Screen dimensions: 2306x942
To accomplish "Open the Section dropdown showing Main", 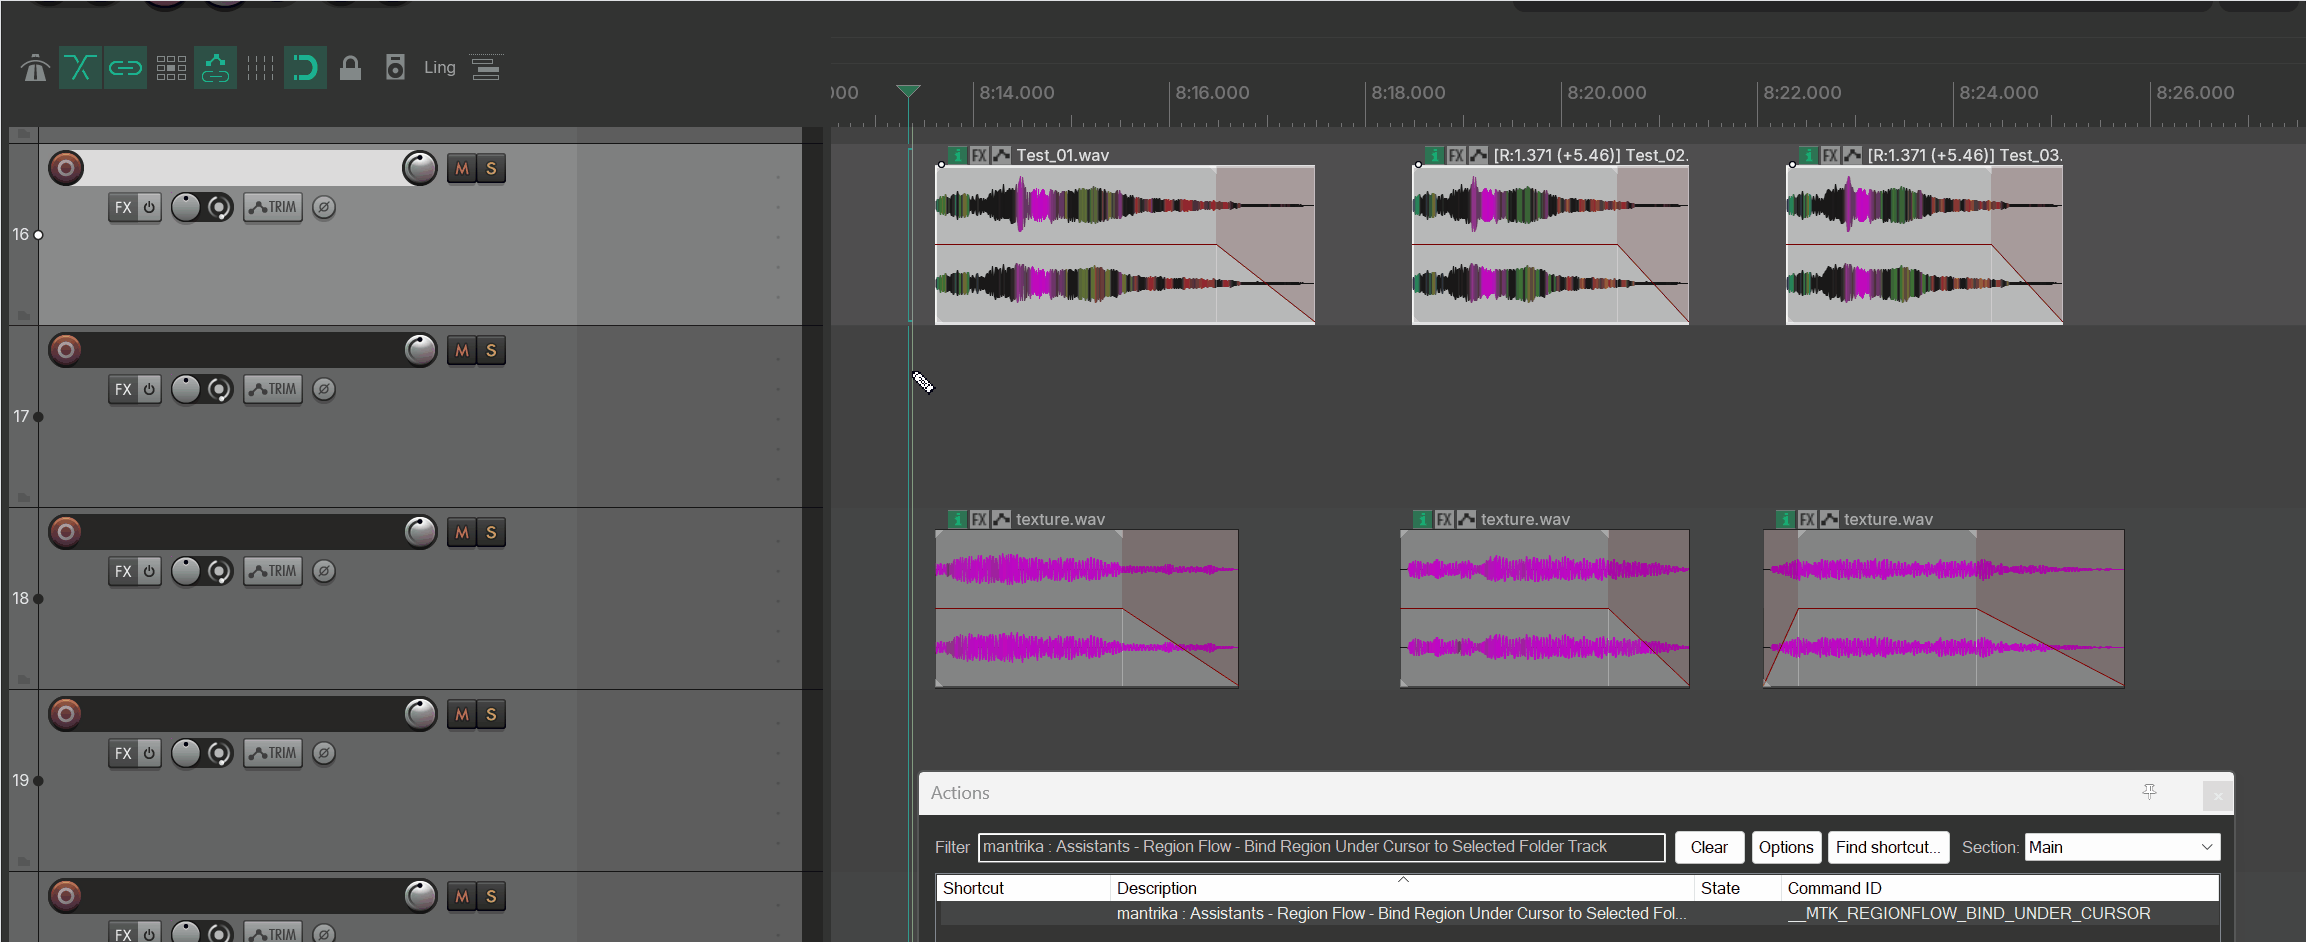I will point(2122,847).
